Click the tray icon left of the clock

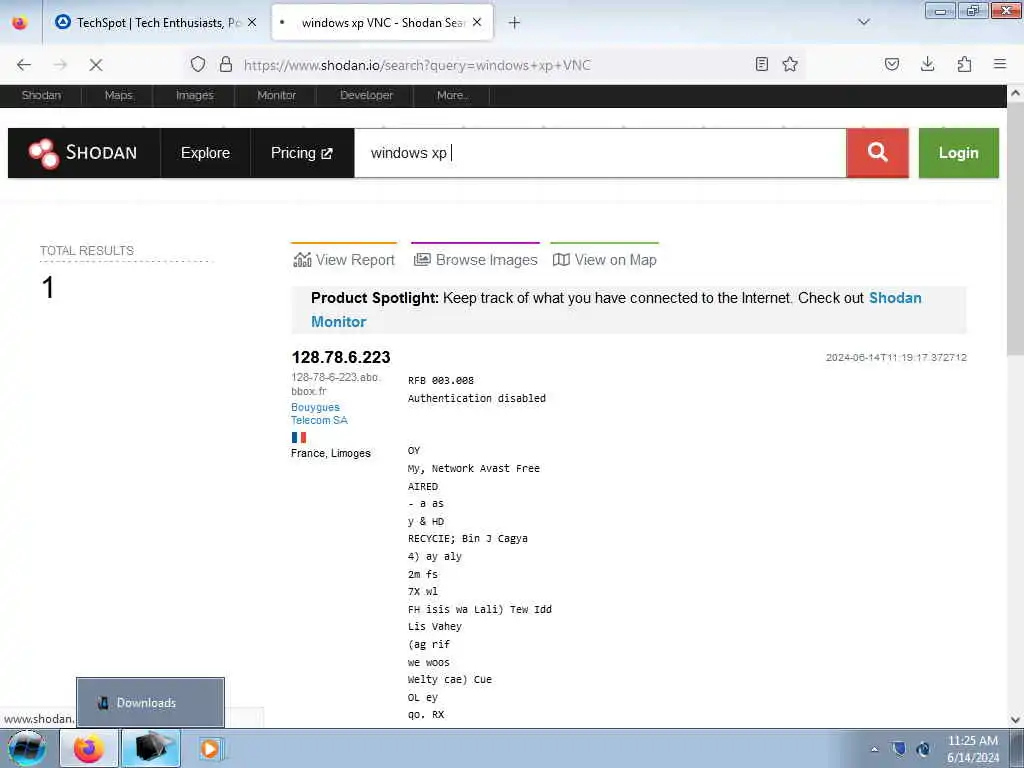923,749
